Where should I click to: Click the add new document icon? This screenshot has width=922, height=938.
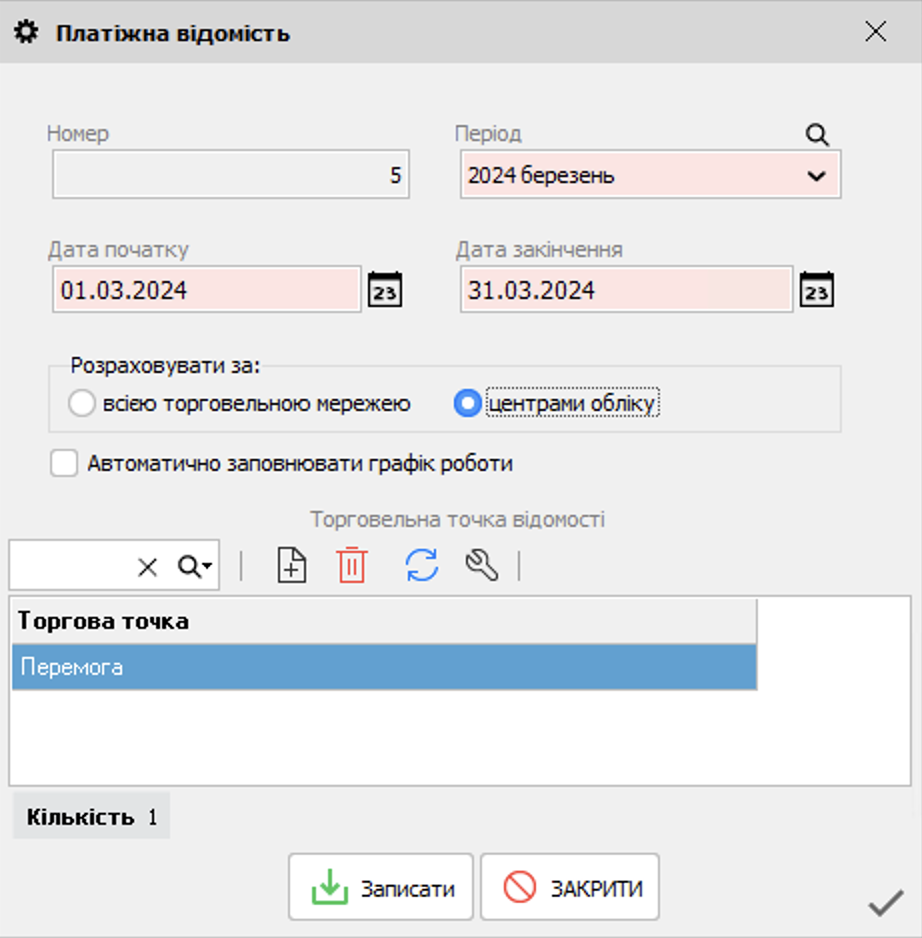pos(291,566)
